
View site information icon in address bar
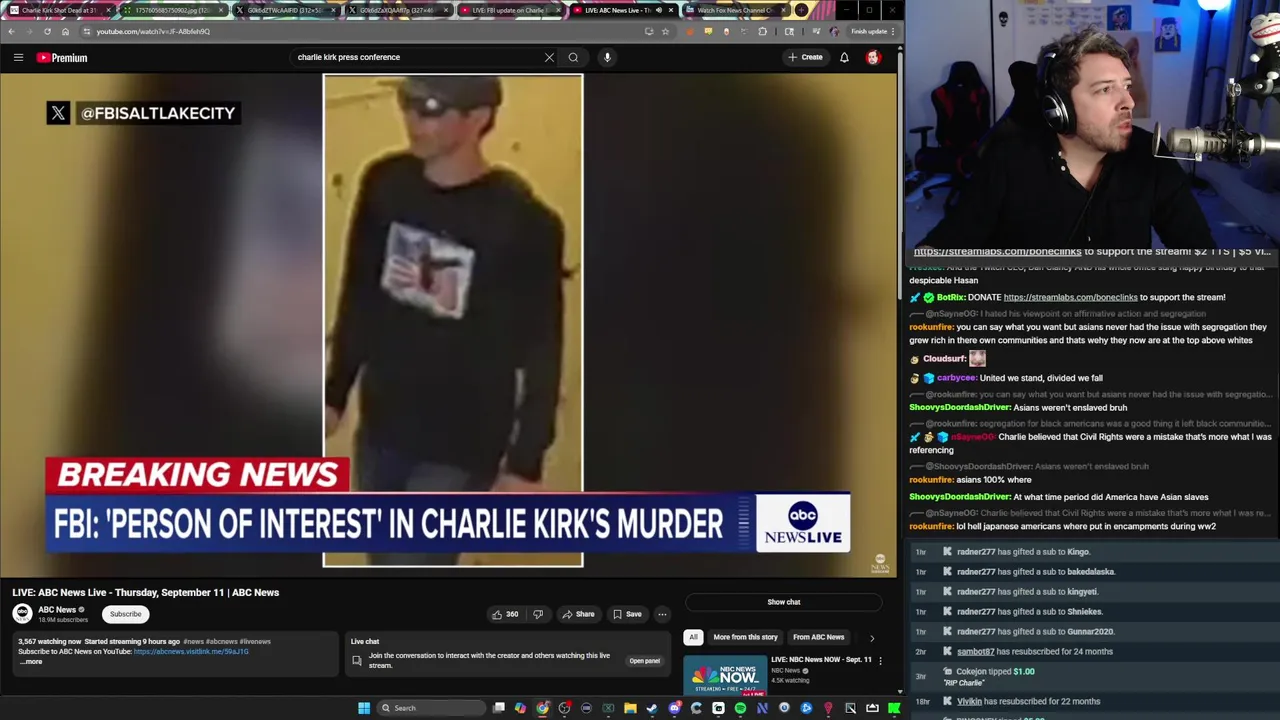pyautogui.click(x=87, y=31)
